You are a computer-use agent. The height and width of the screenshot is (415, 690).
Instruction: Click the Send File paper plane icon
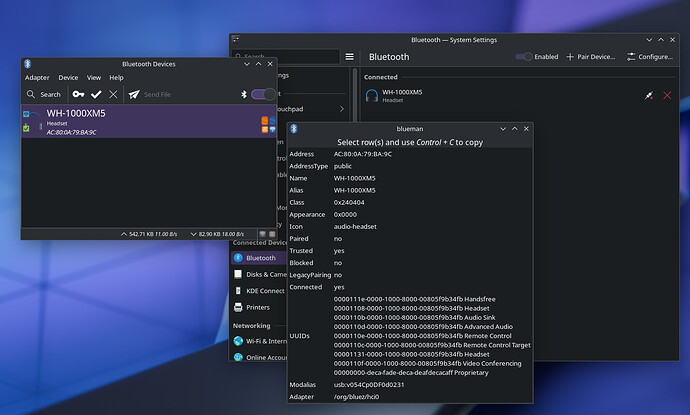(134, 94)
